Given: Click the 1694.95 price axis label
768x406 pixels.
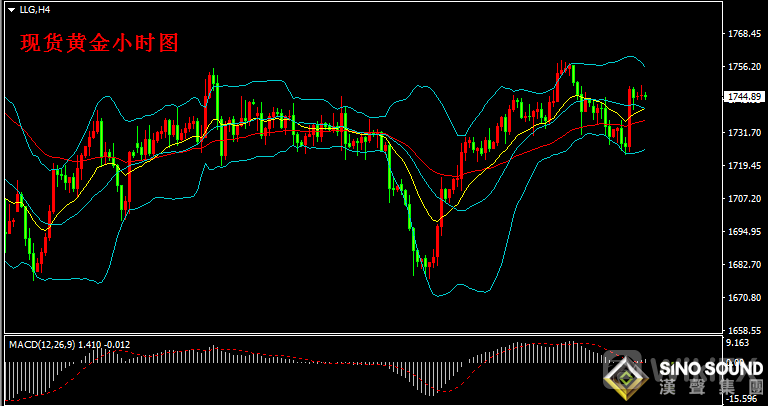Looking at the screenshot, I should pyautogui.click(x=744, y=232).
